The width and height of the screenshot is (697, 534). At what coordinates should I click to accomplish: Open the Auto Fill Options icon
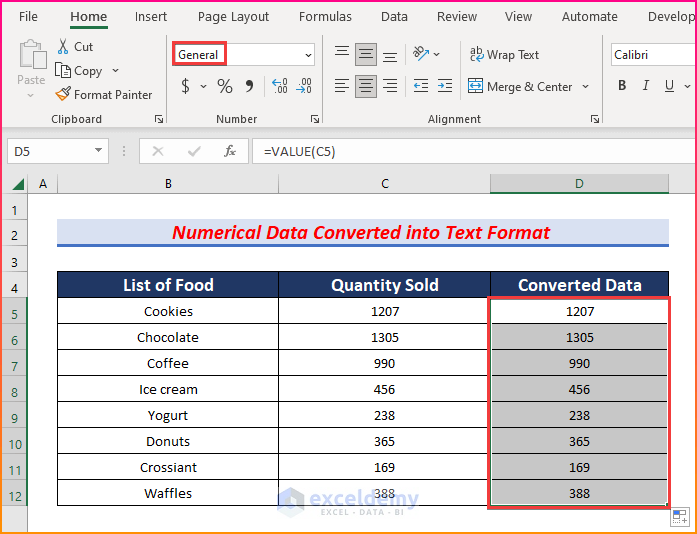click(680, 517)
